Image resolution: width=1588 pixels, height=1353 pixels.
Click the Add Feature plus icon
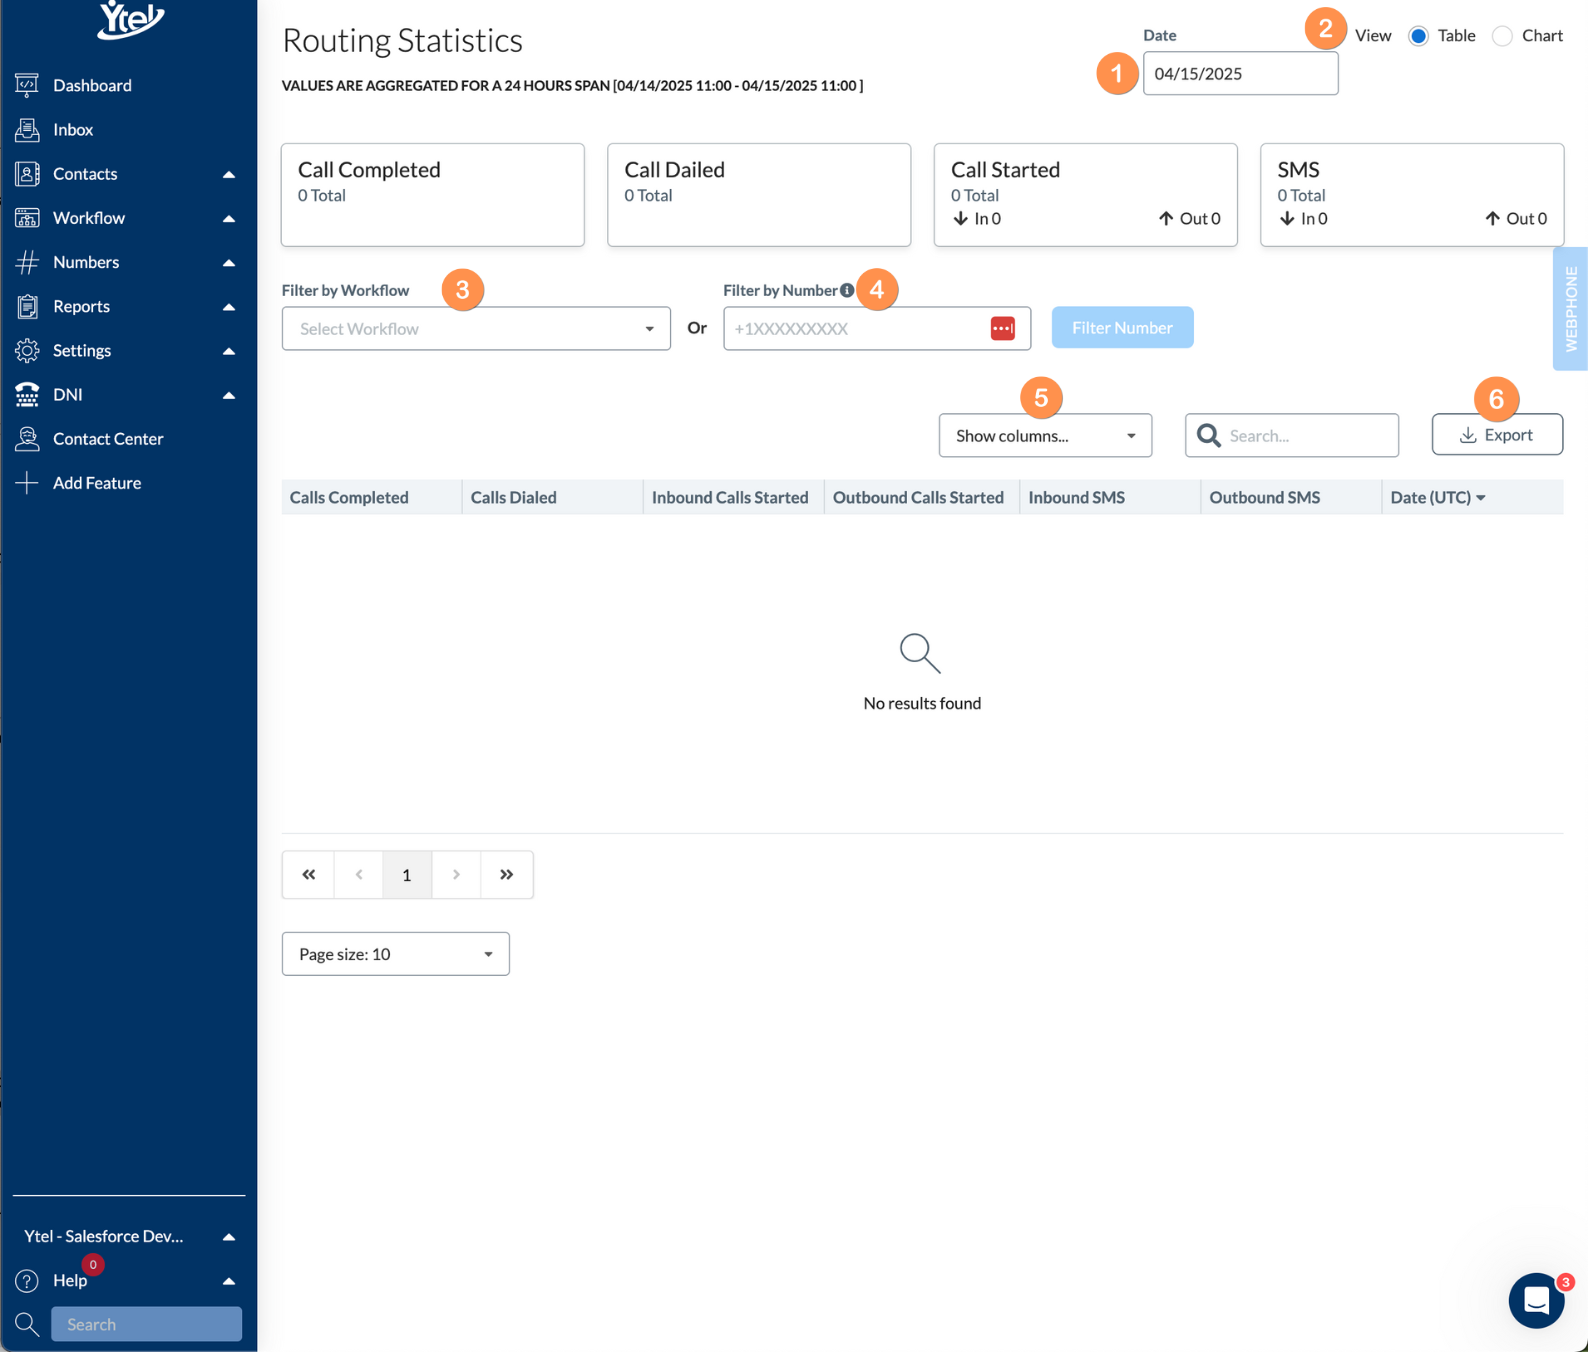click(27, 483)
